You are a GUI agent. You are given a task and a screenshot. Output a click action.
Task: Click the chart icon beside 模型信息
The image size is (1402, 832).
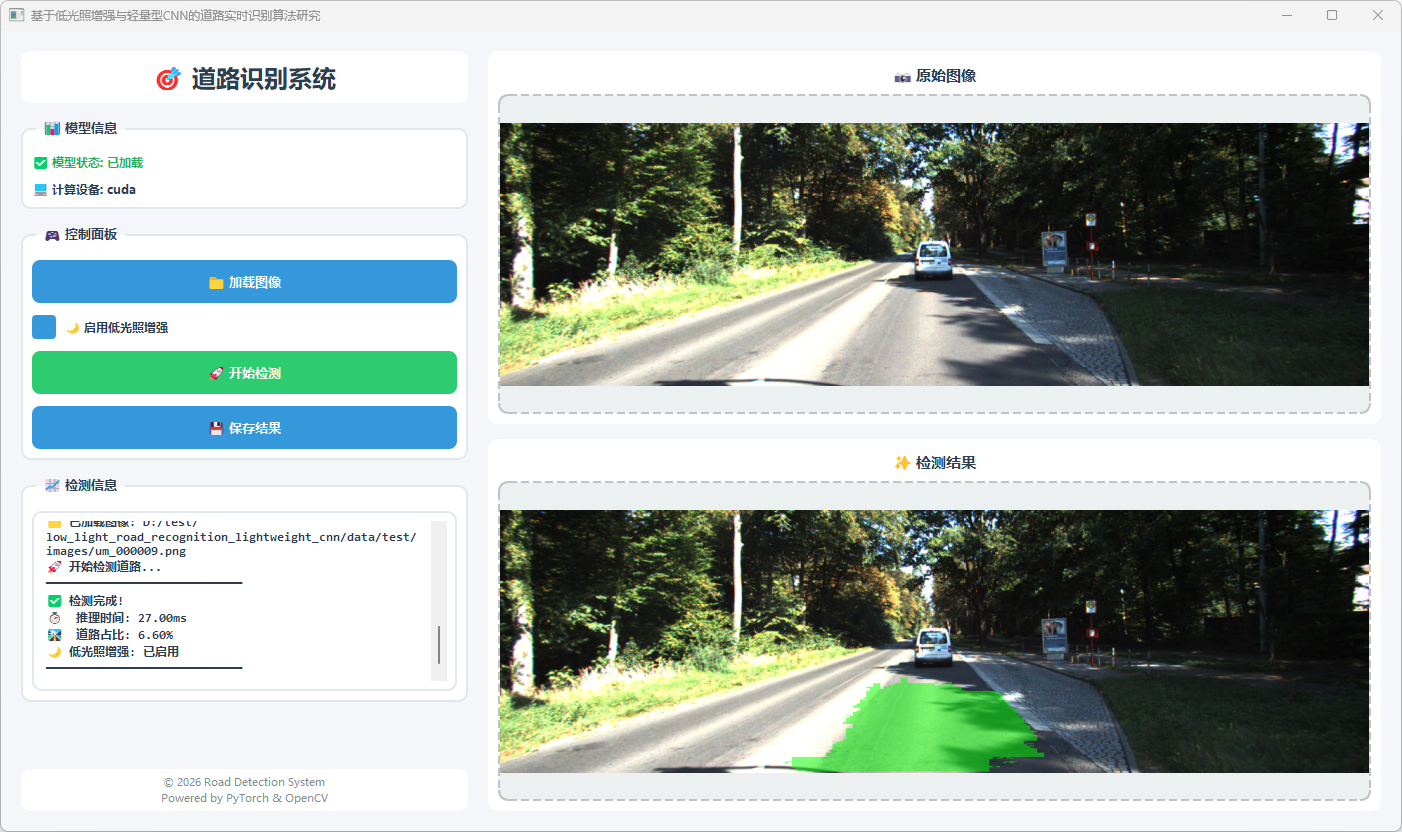(x=52, y=129)
